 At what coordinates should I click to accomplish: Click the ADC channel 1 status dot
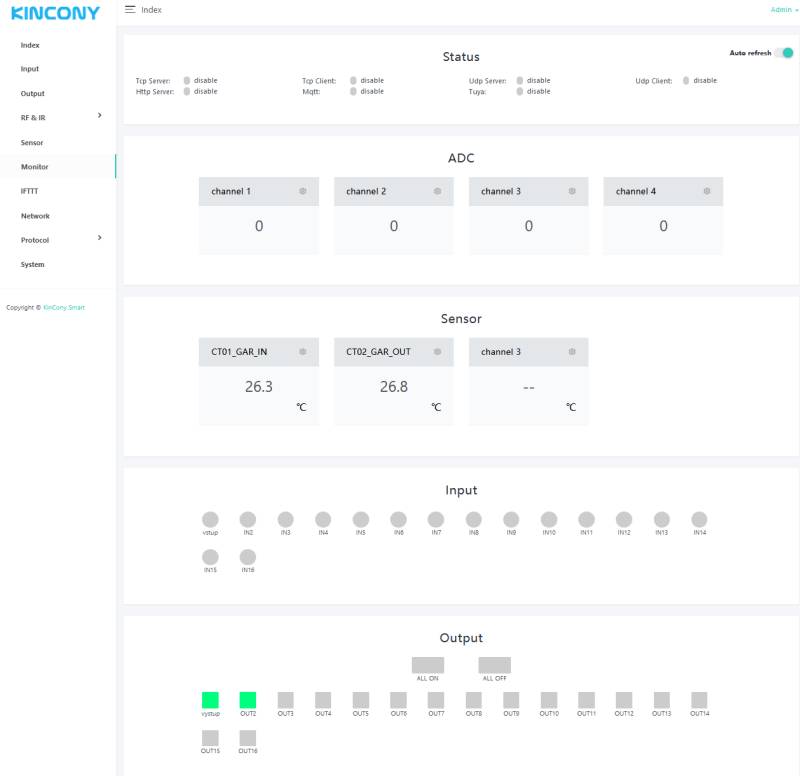tap(302, 191)
